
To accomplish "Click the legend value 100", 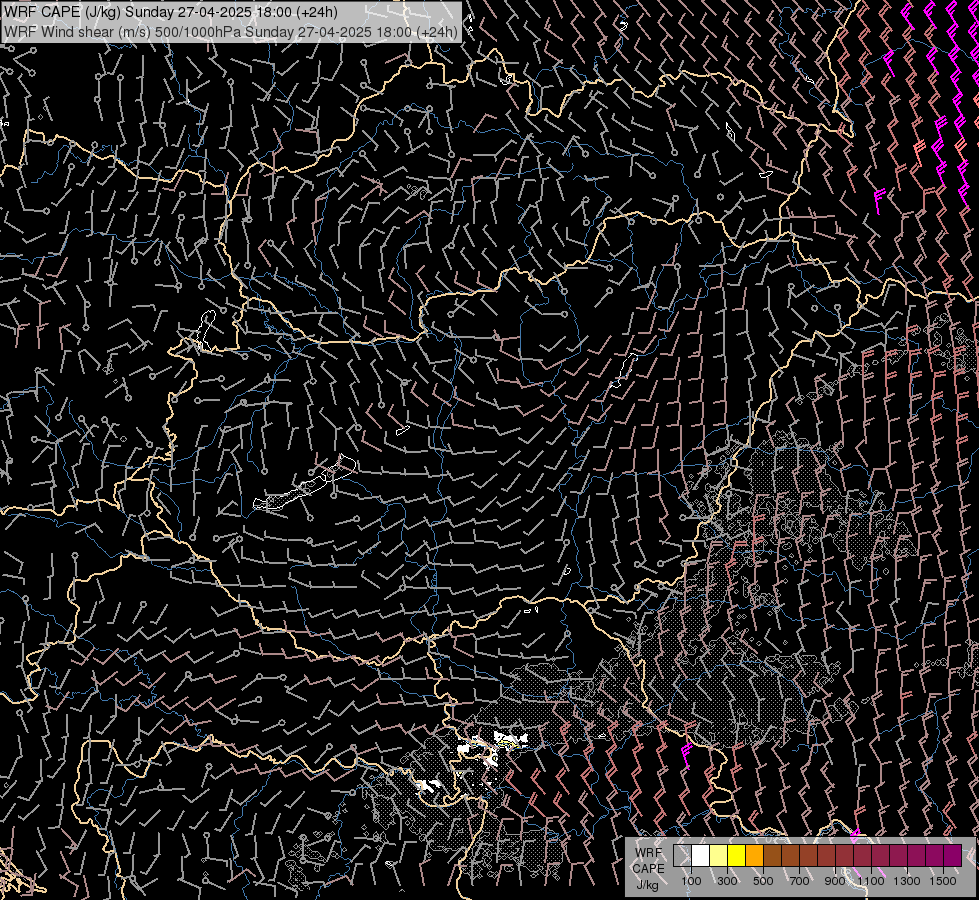I will [x=691, y=881].
